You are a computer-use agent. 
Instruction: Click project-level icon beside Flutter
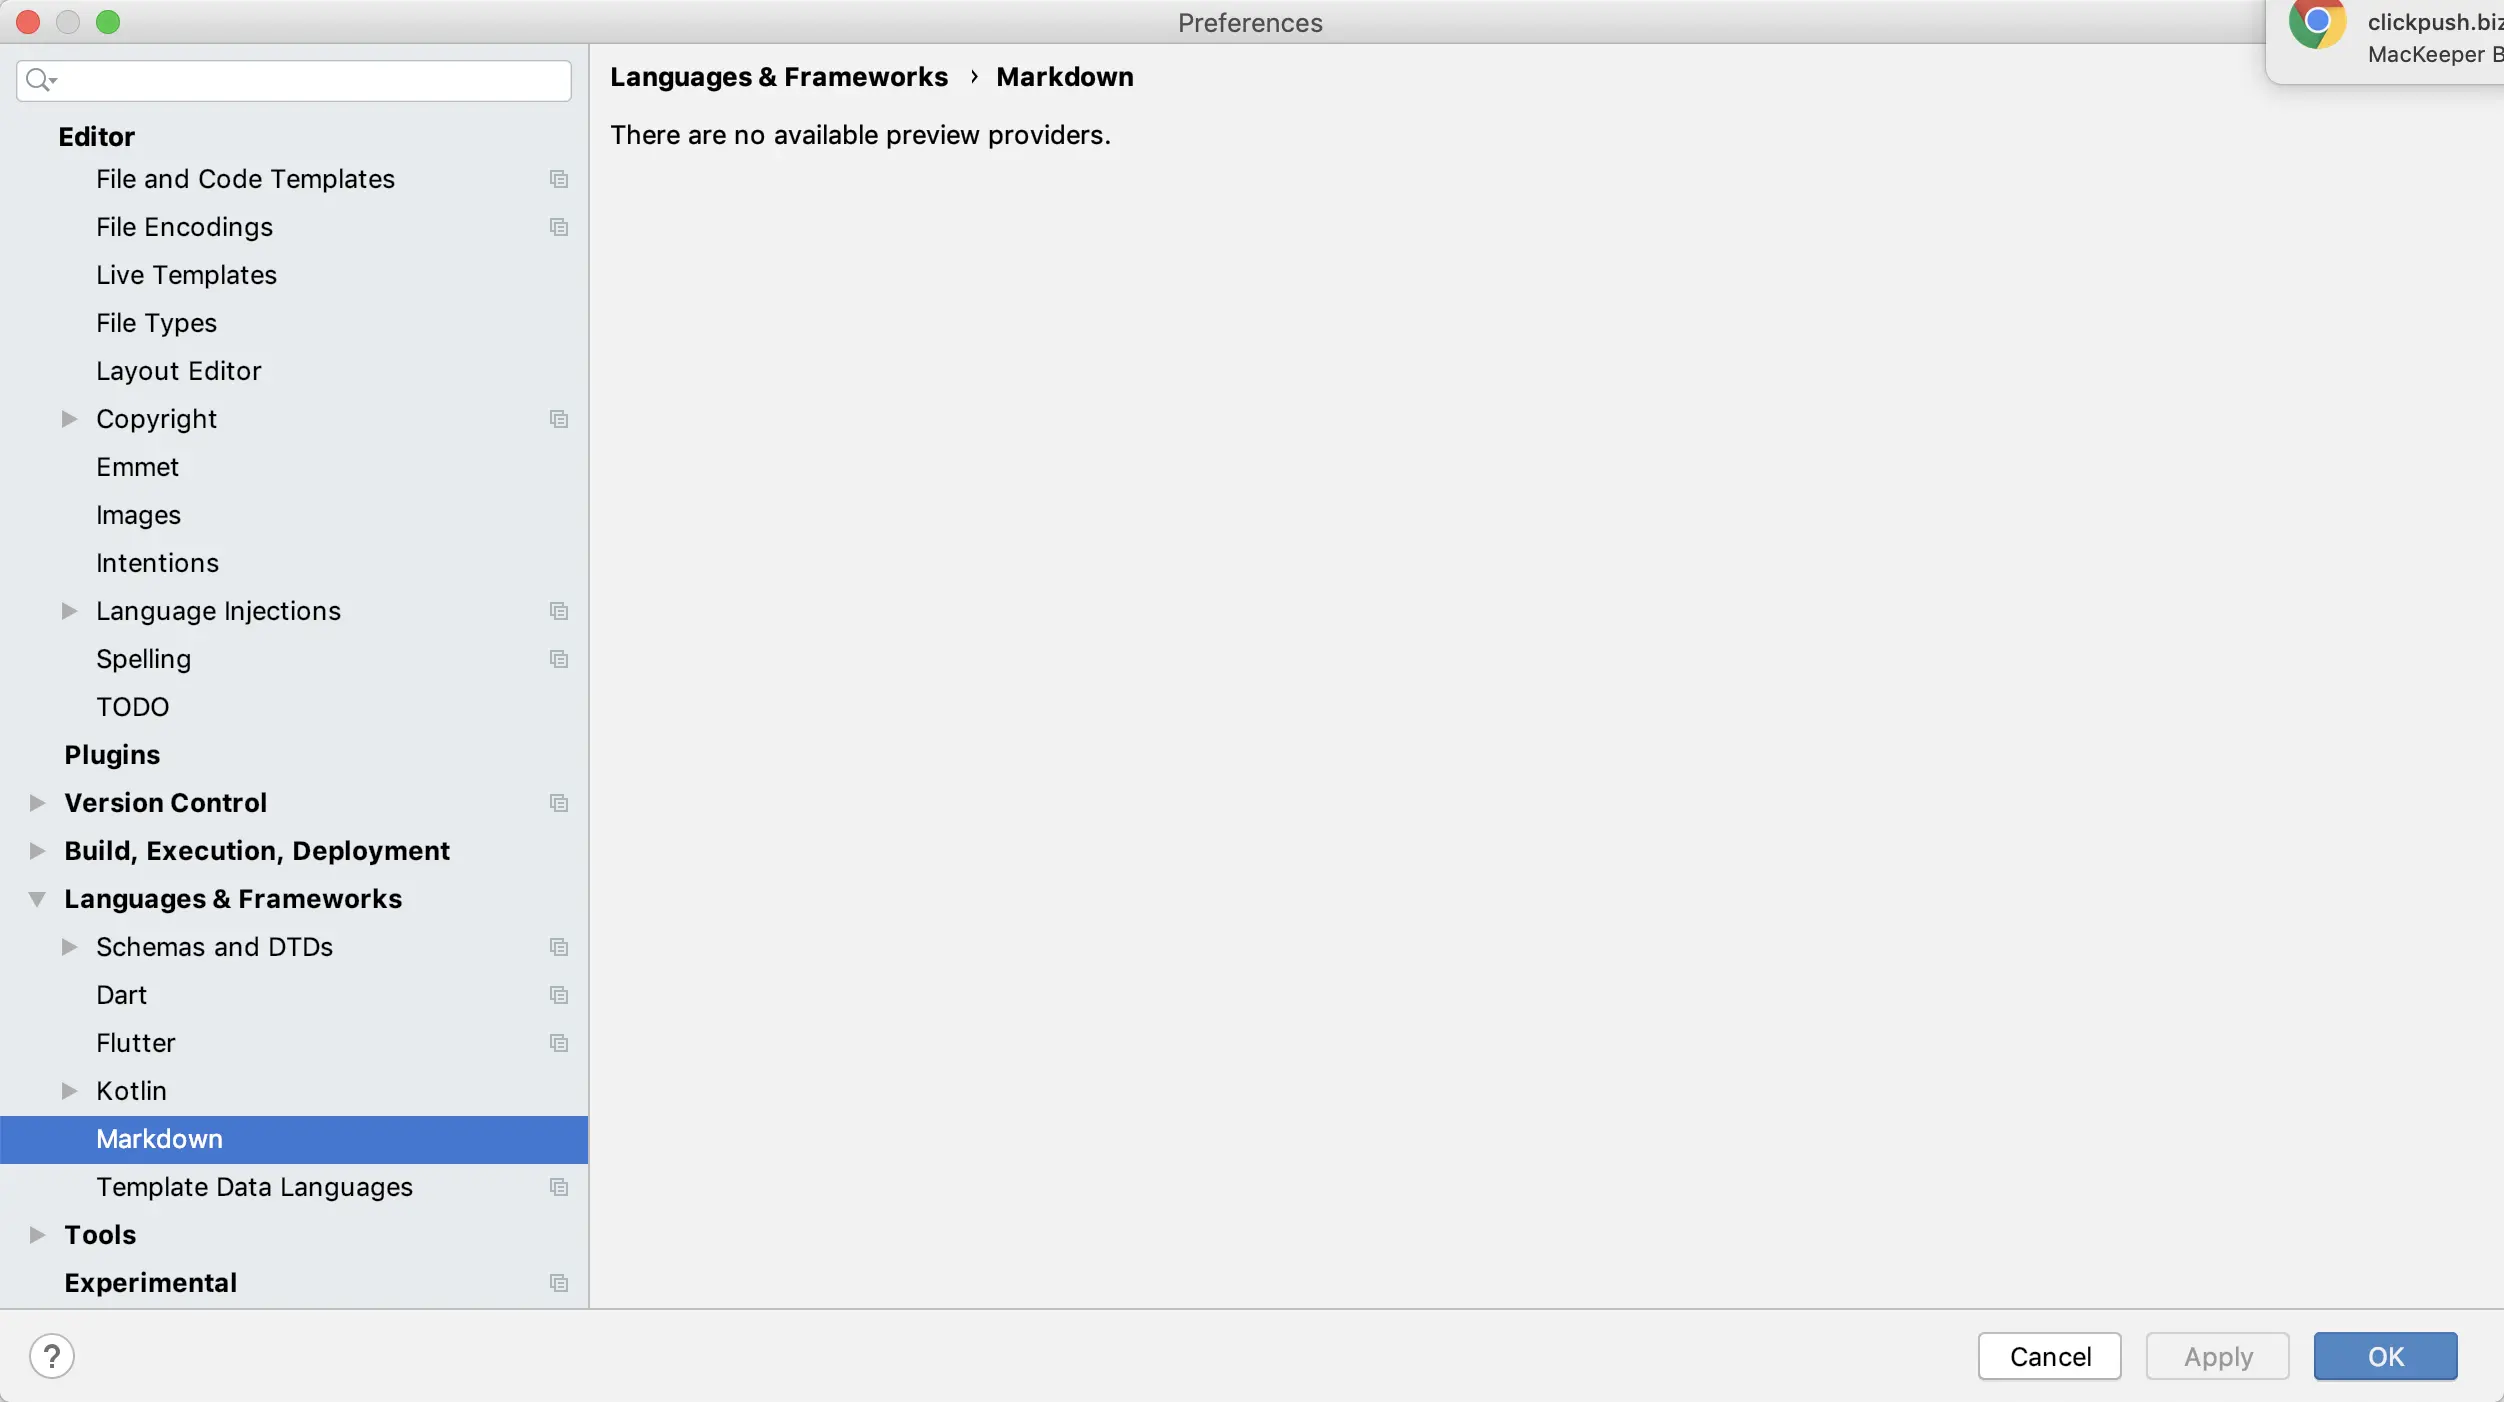[x=559, y=1043]
